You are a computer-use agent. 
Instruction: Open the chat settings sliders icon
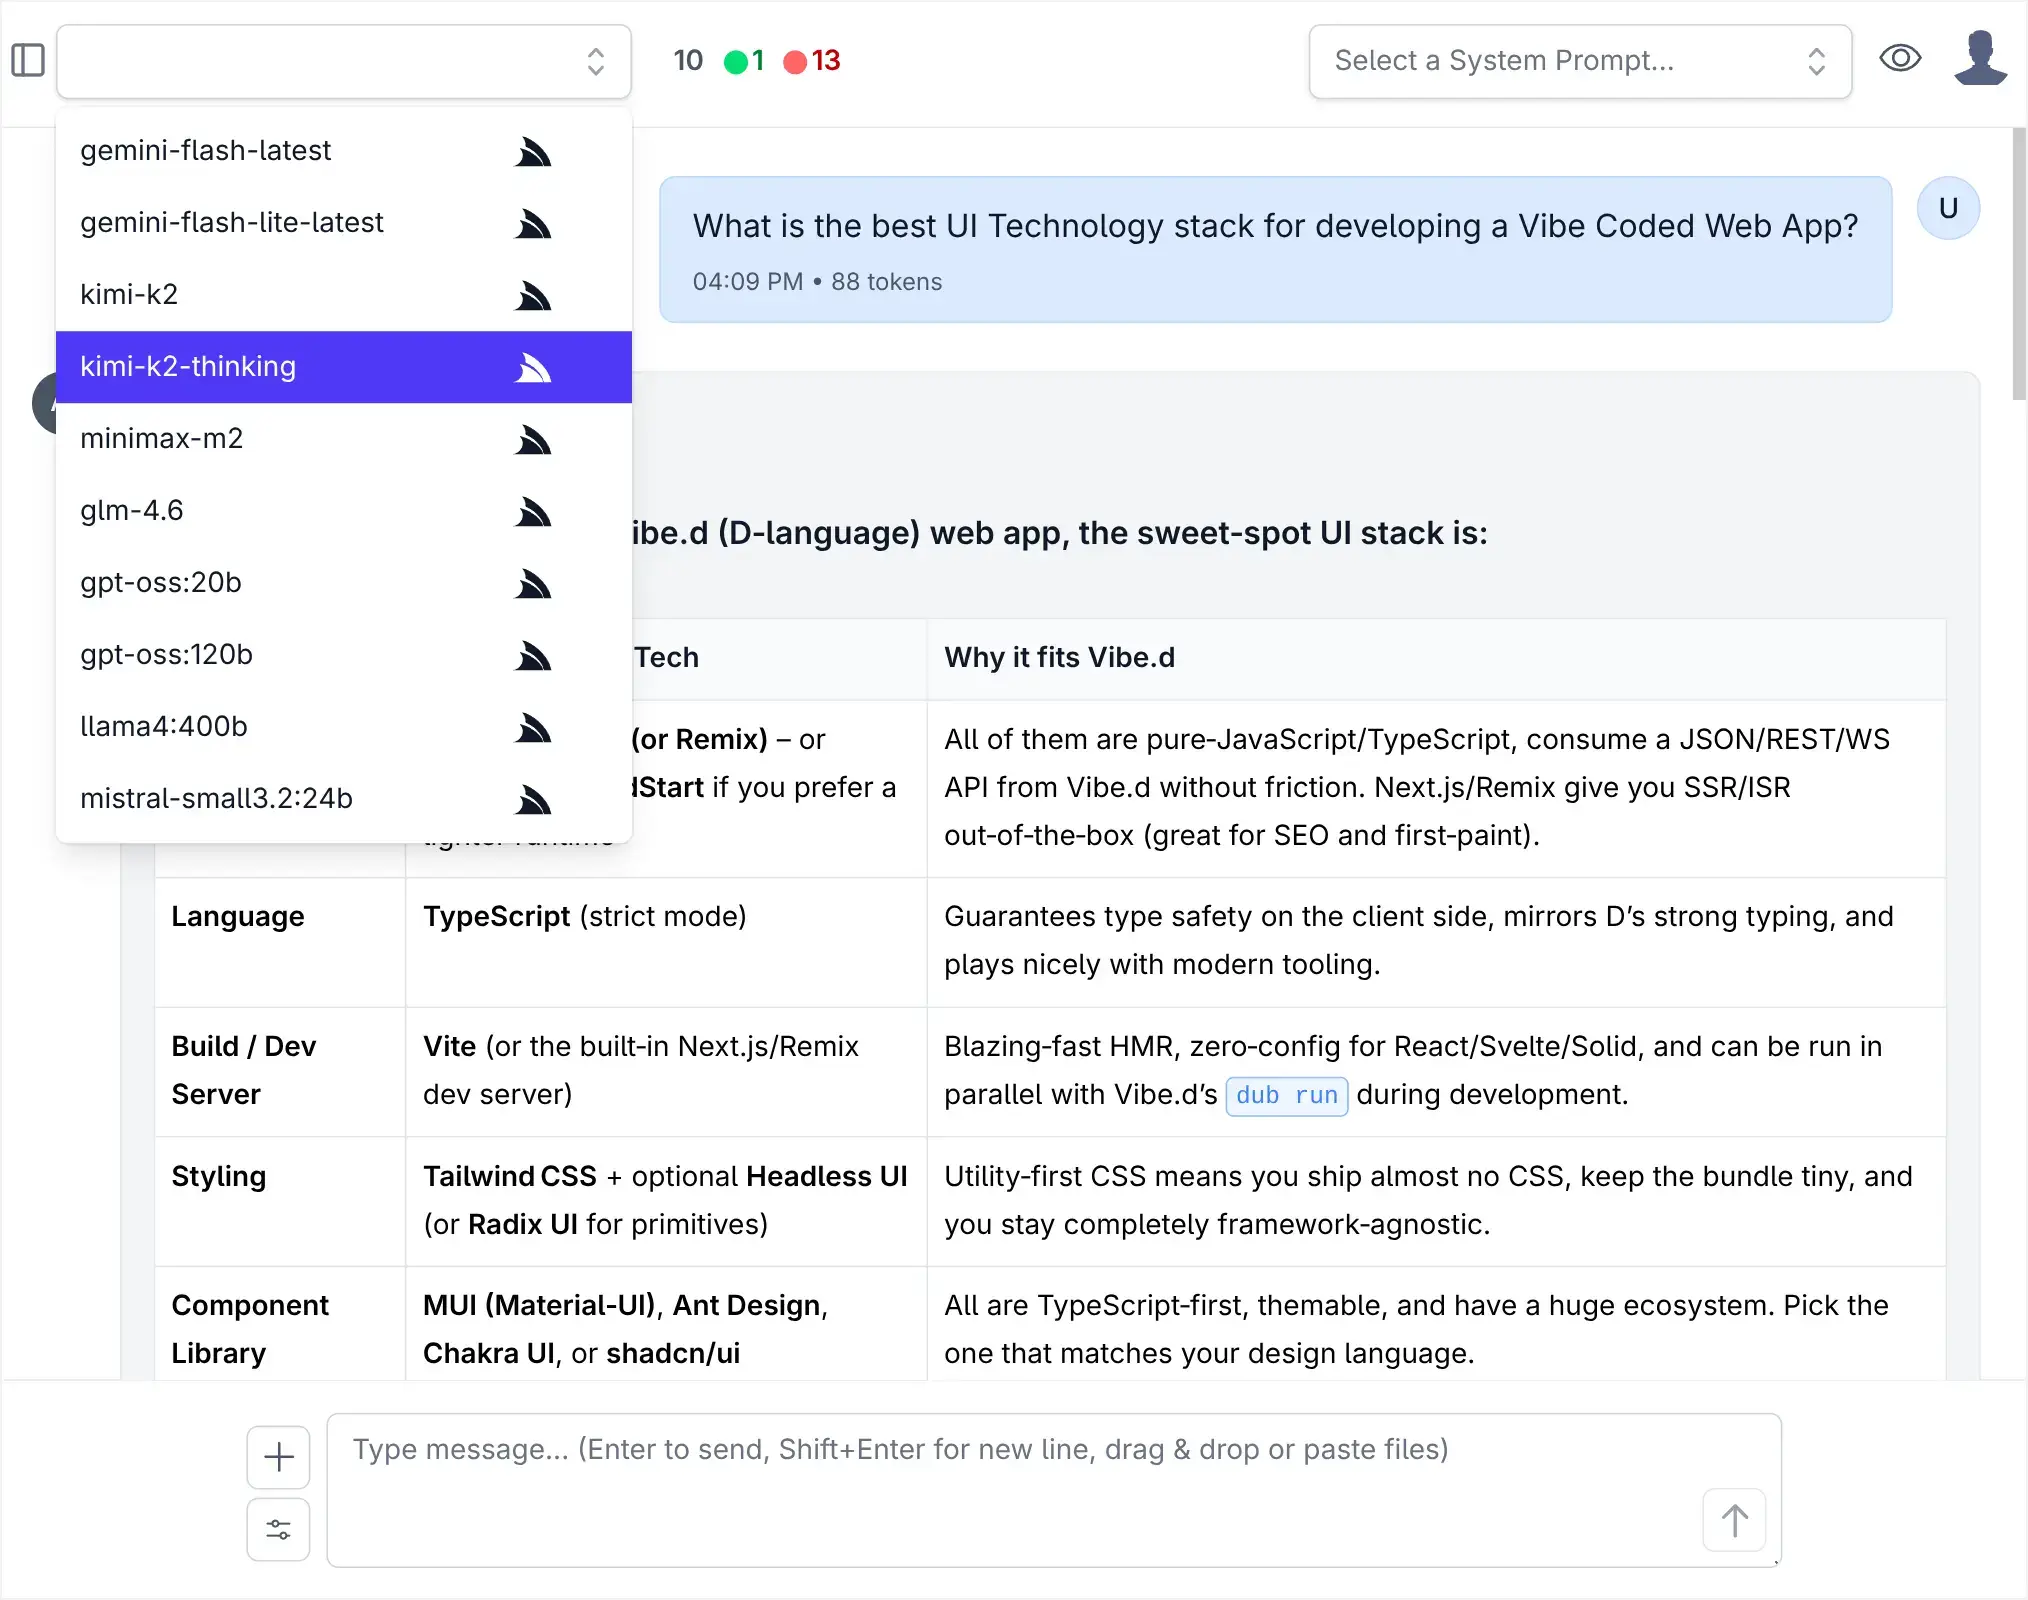click(x=278, y=1529)
